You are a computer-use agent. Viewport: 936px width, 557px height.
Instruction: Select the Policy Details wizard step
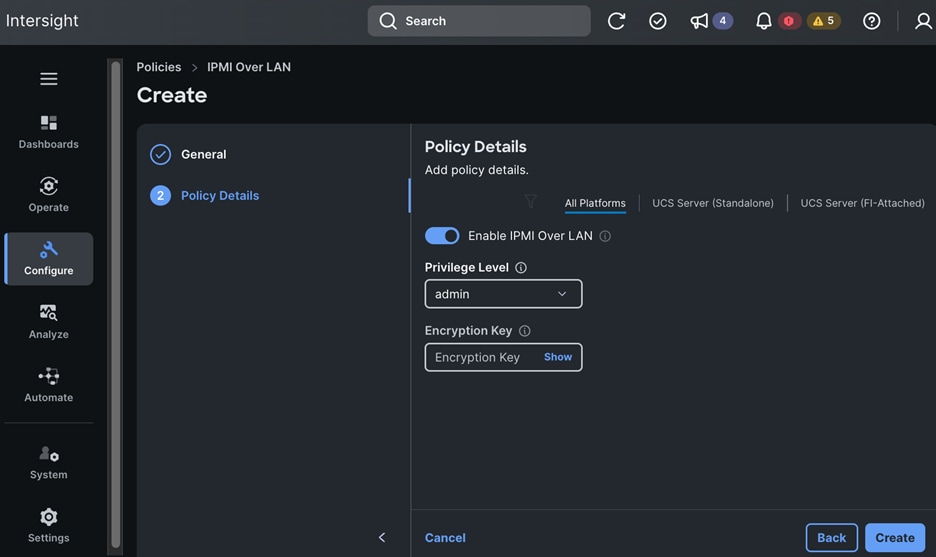220,195
